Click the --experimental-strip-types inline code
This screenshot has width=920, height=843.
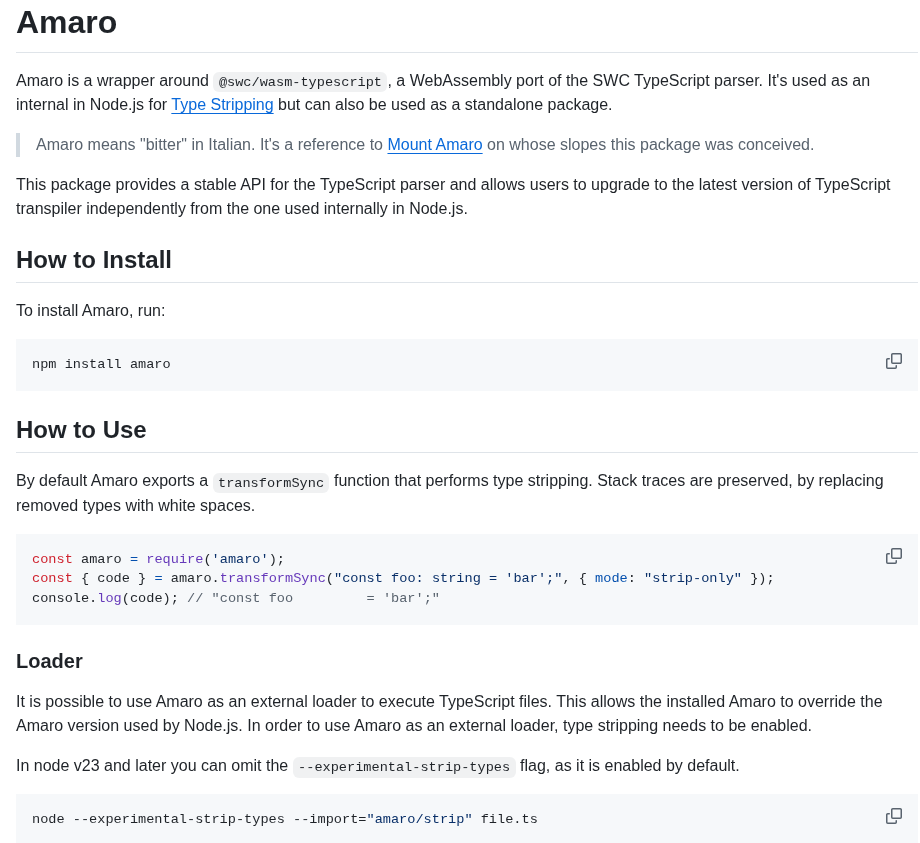coord(404,767)
